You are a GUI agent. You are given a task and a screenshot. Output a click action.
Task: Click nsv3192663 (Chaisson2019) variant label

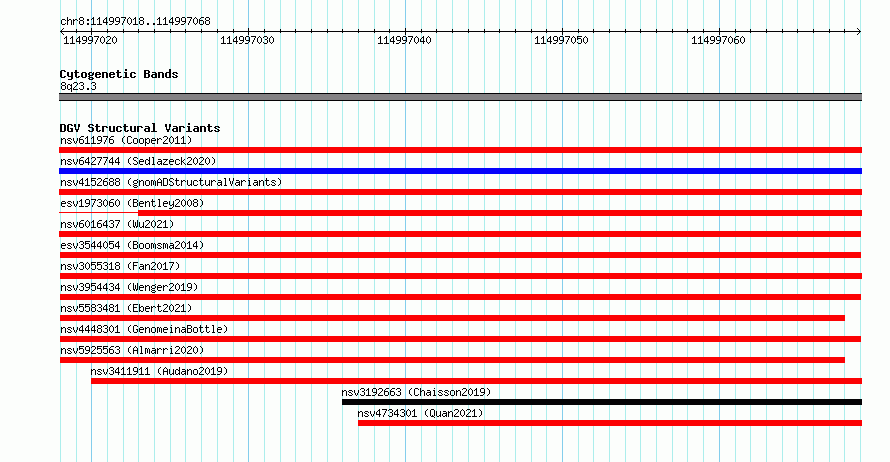[x=416, y=392]
